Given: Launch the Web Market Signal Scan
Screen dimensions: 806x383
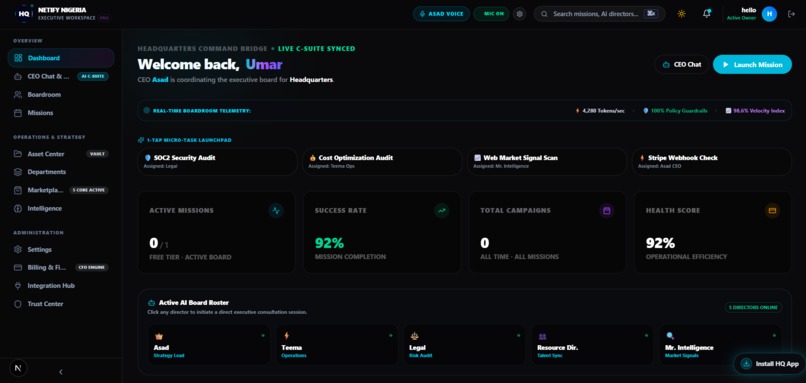Looking at the screenshot, I should click(547, 161).
